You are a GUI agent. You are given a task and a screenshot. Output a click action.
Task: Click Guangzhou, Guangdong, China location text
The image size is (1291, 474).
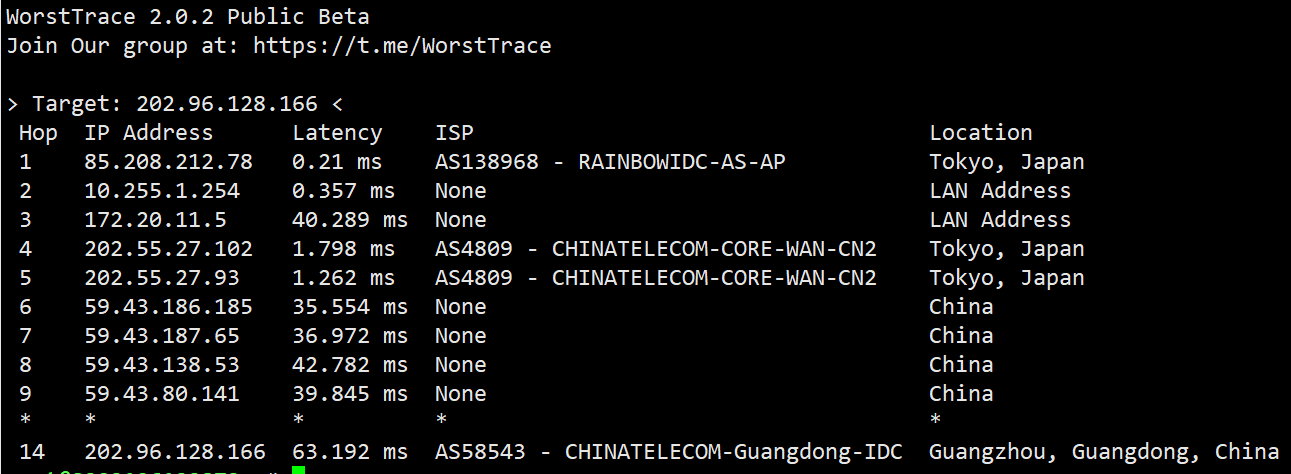[x=1104, y=452]
